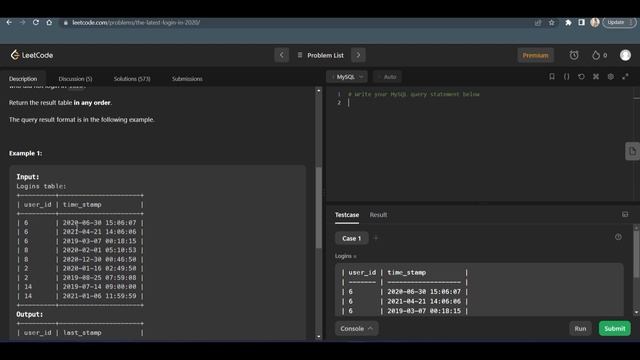The height and width of the screenshot is (360, 640).
Task: Click the testcase panel scrollbar
Action: pyautogui.click(x=636, y=253)
